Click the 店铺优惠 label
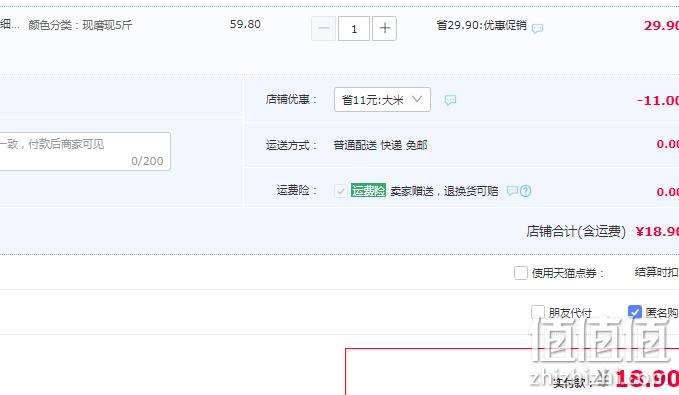The height and width of the screenshot is (395, 679). coord(291,100)
